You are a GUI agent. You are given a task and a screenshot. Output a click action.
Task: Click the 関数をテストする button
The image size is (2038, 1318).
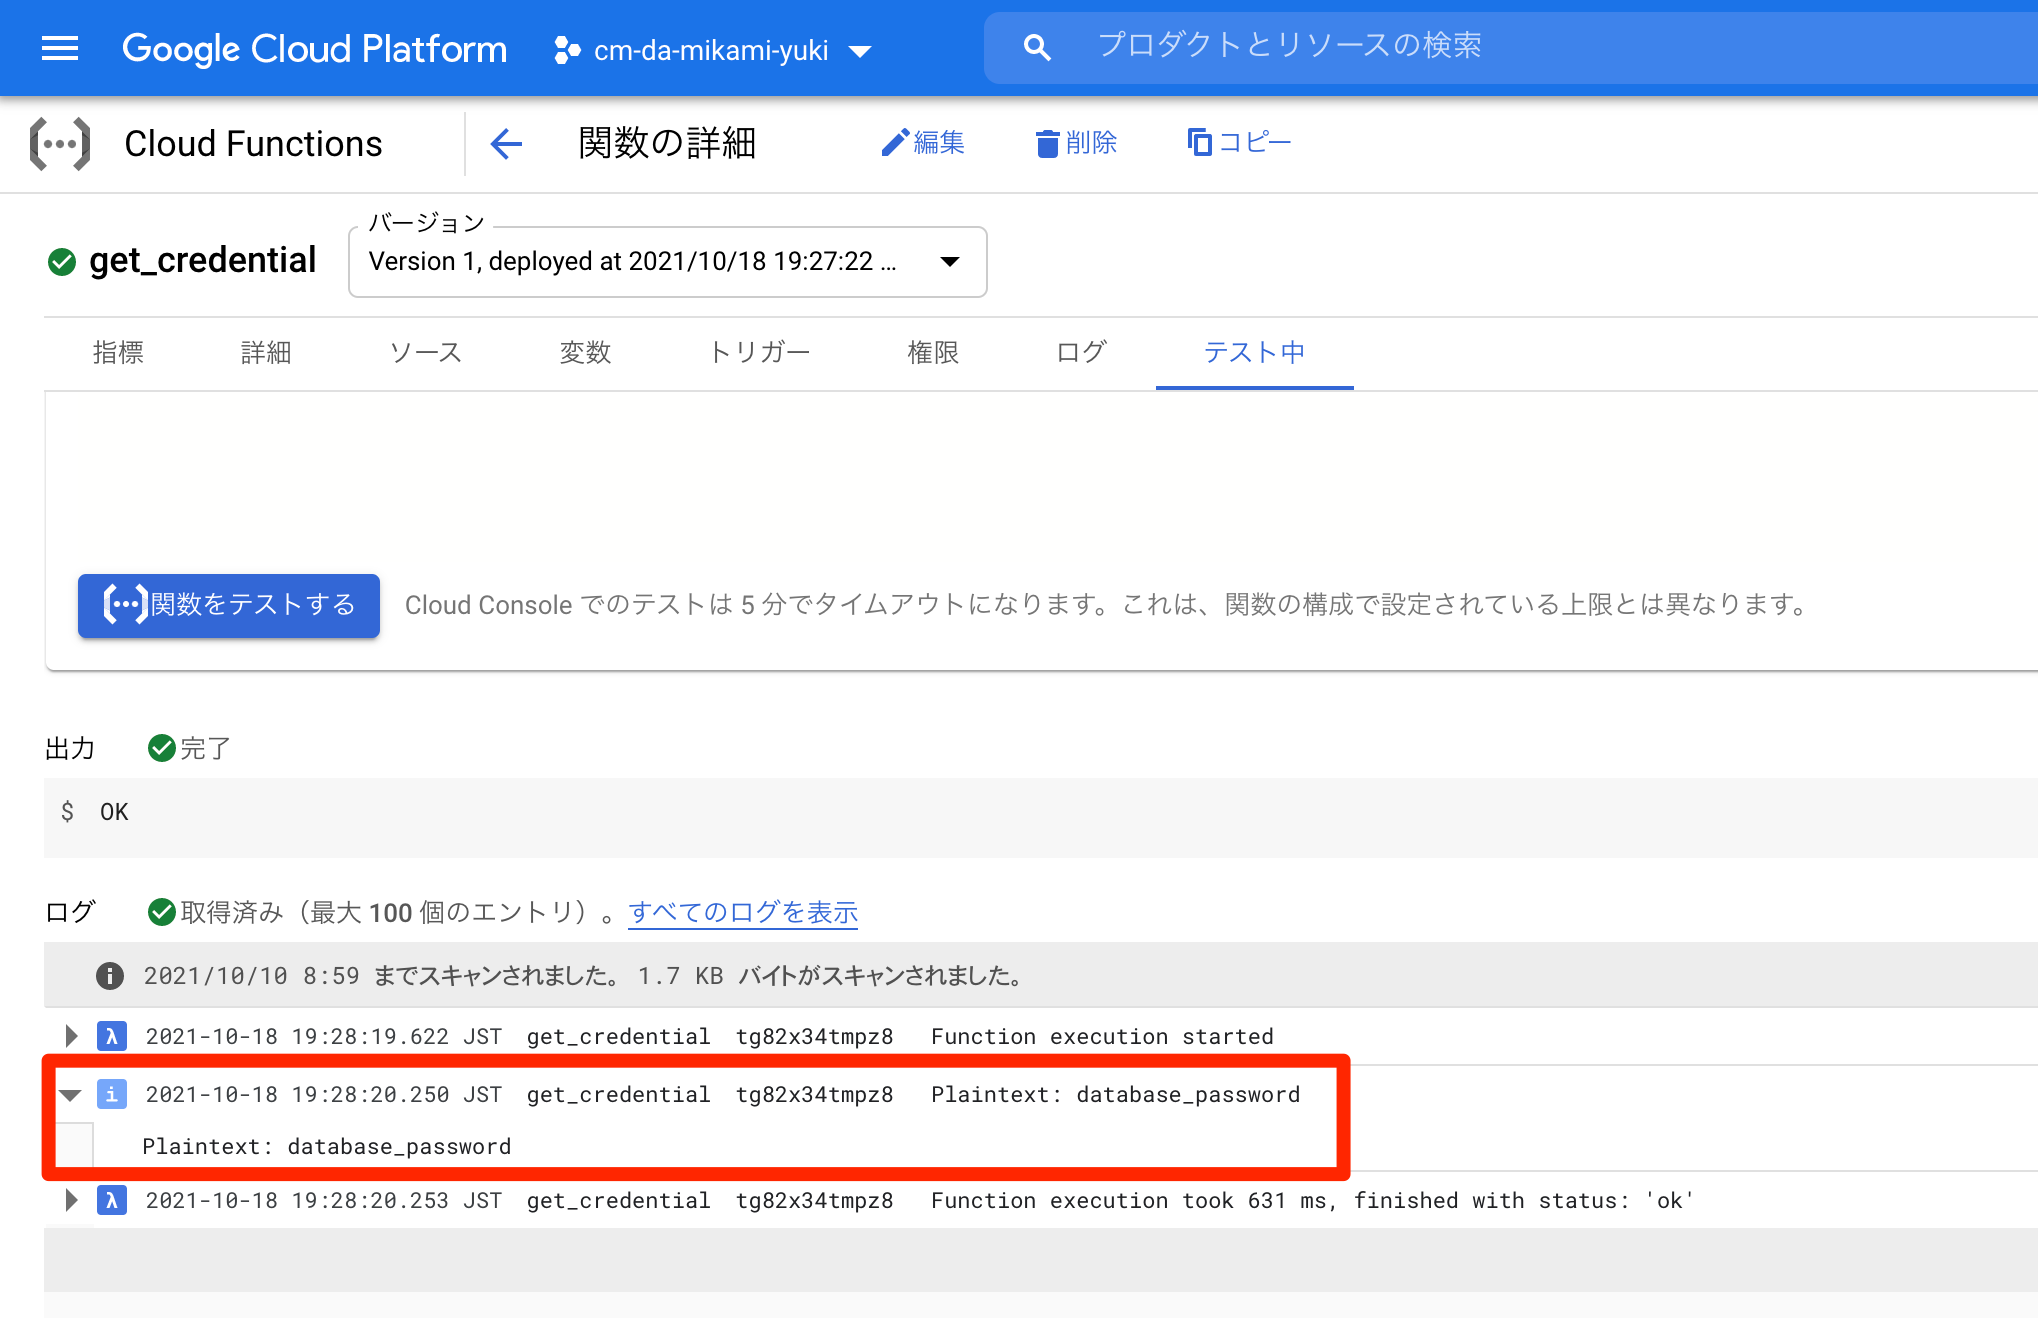228,605
